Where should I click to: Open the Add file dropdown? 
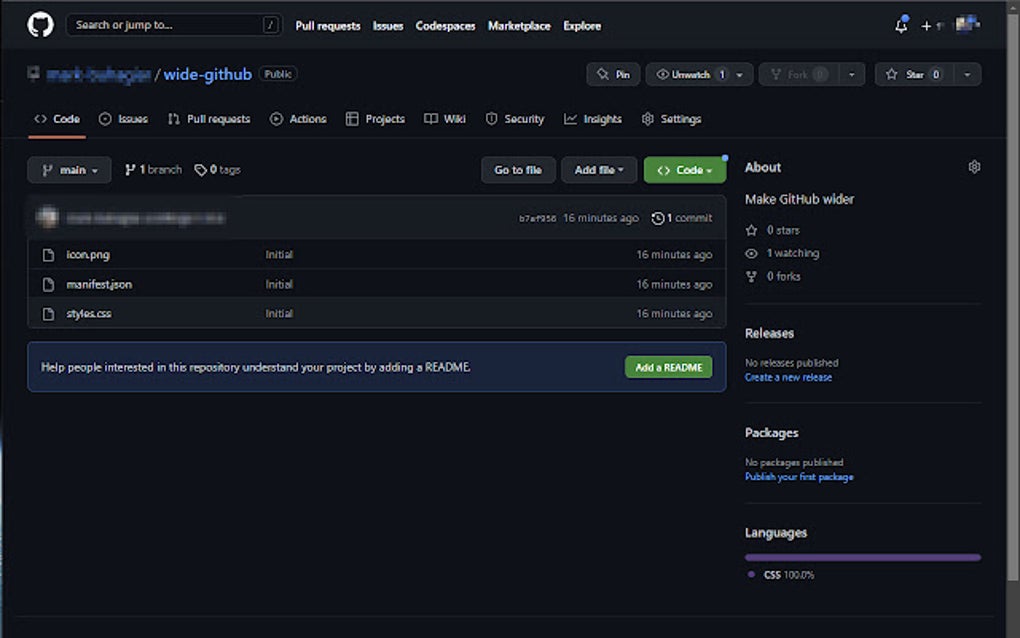pyautogui.click(x=598, y=169)
